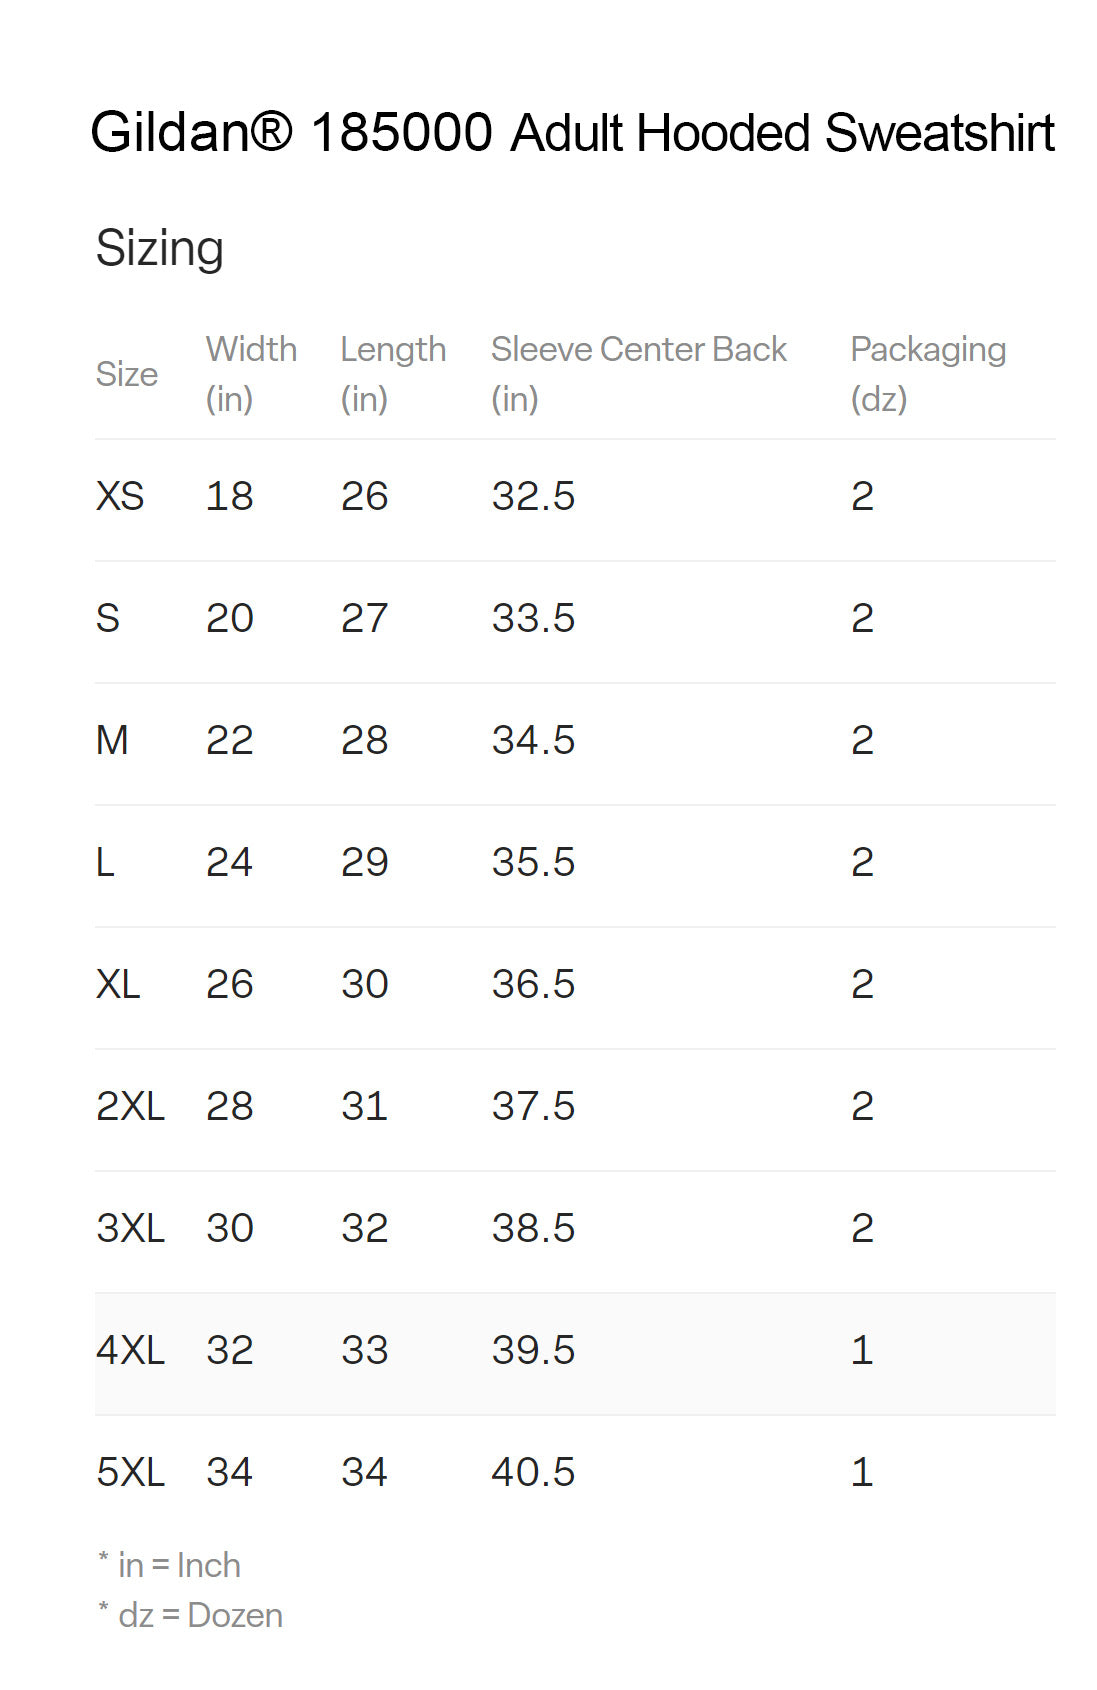
Task: Click the width value 20 for size S
Action: tap(229, 618)
